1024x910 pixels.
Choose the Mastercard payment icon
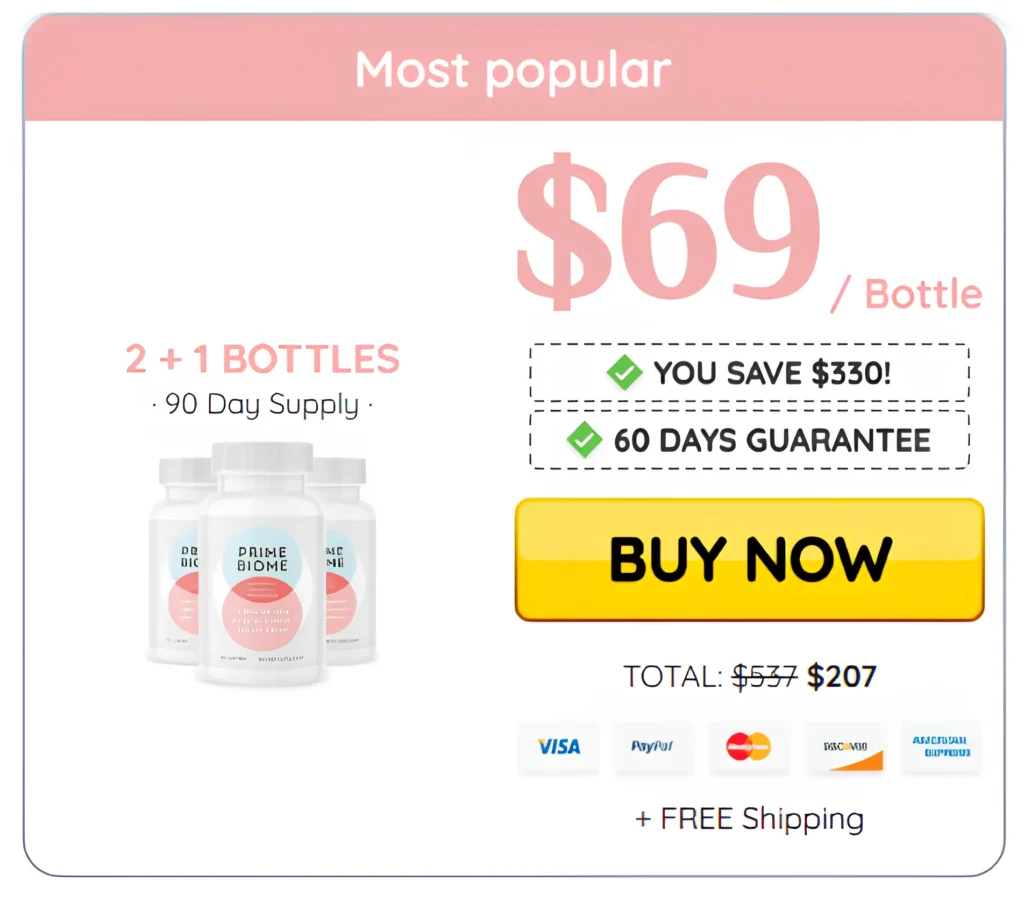(748, 746)
